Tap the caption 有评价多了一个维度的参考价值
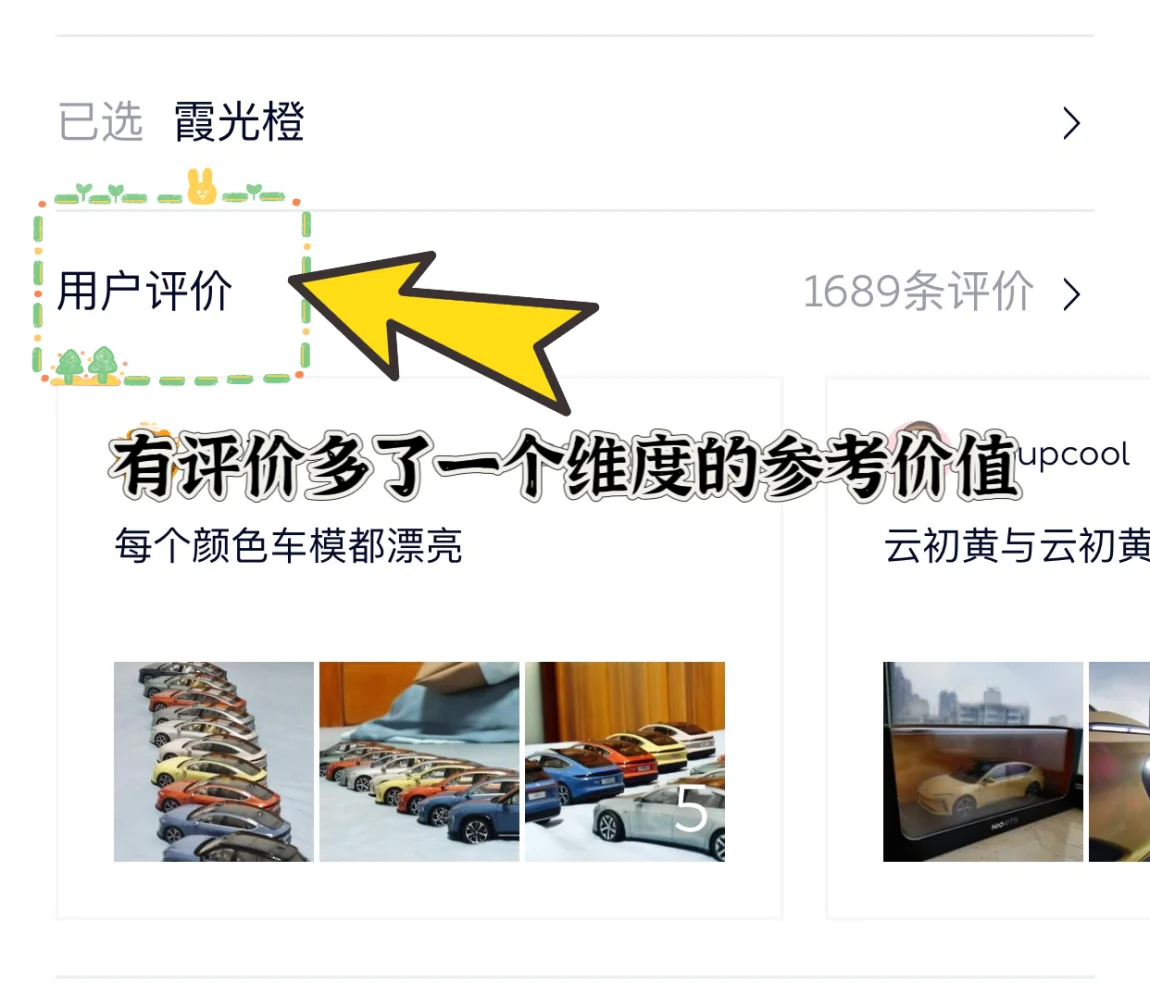 (x=565, y=465)
